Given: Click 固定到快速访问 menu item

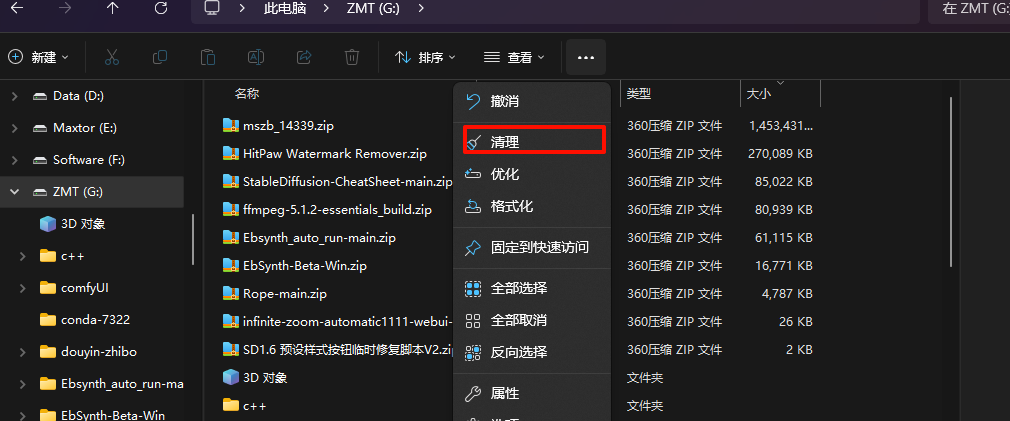Looking at the screenshot, I should point(539,247).
